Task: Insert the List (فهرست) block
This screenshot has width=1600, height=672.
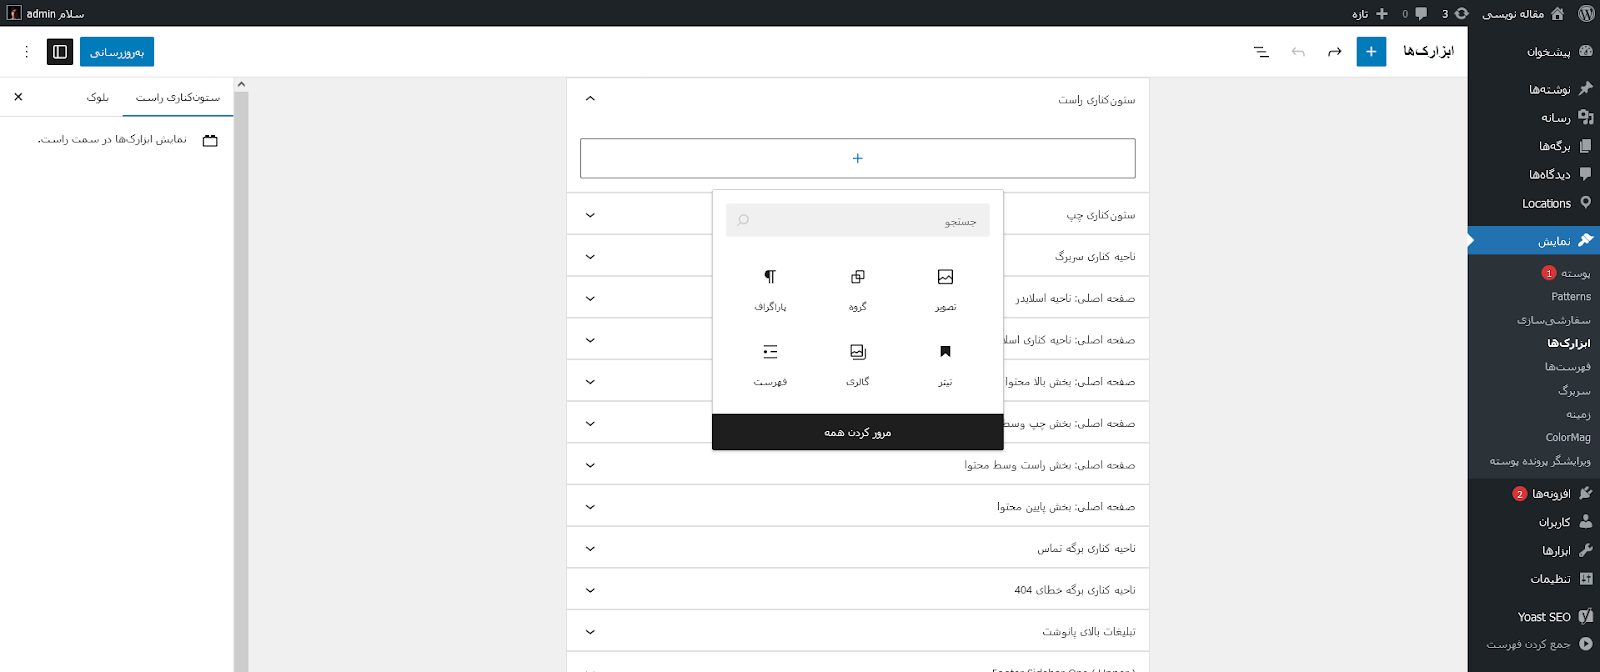Action: click(770, 365)
